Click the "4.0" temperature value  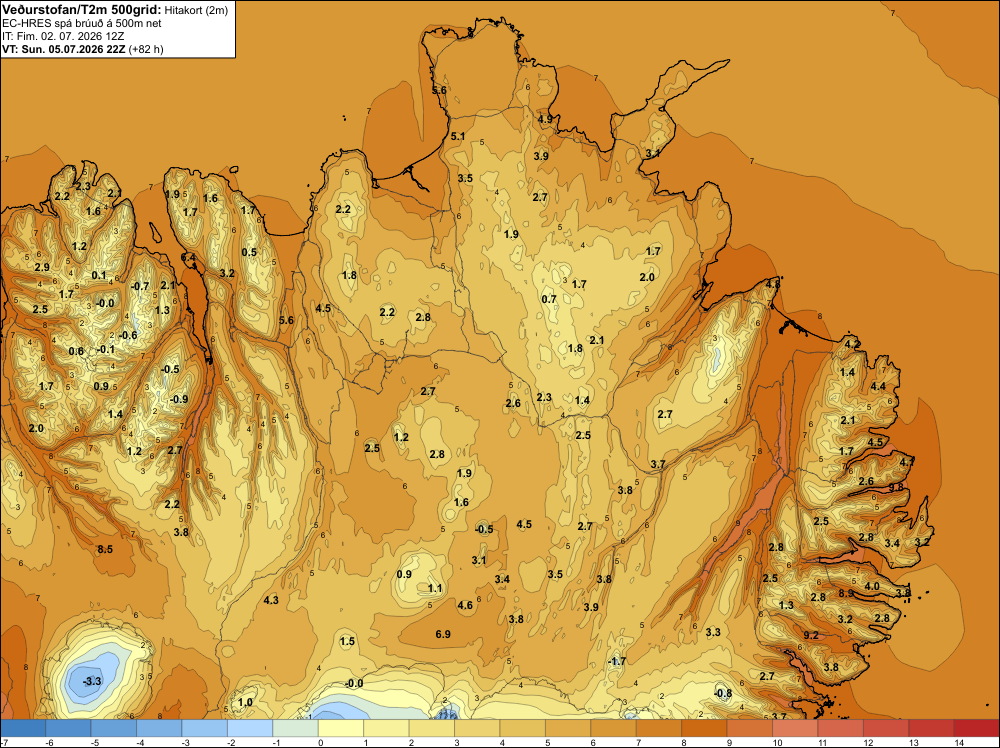tap(872, 586)
